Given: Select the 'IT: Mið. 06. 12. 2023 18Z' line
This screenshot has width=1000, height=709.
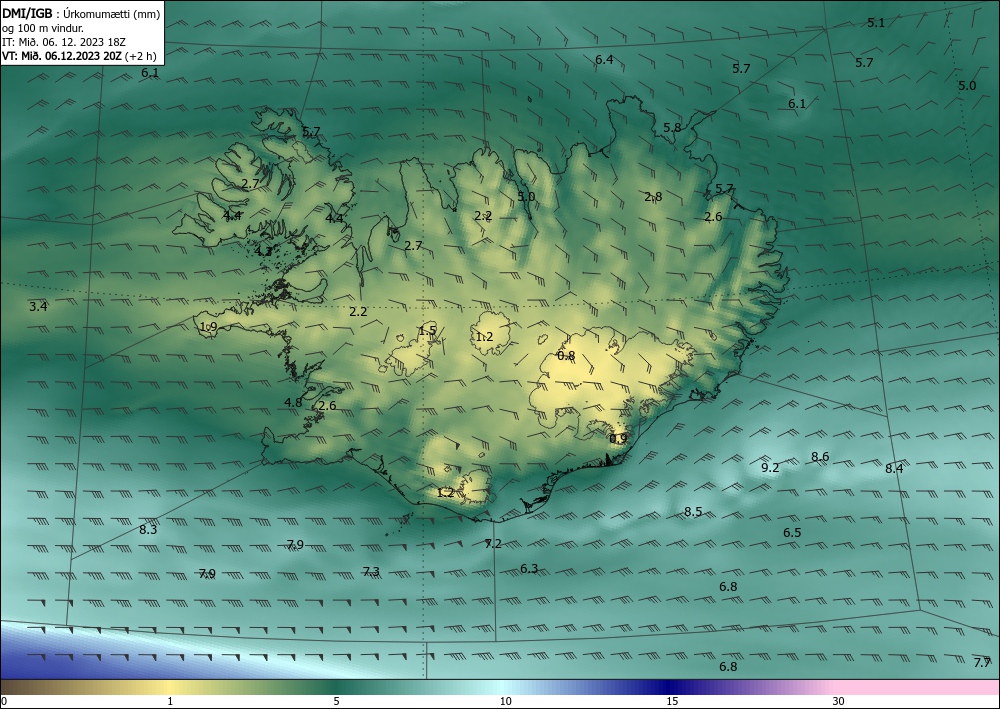Looking at the screenshot, I should pyautogui.click(x=64, y=42).
